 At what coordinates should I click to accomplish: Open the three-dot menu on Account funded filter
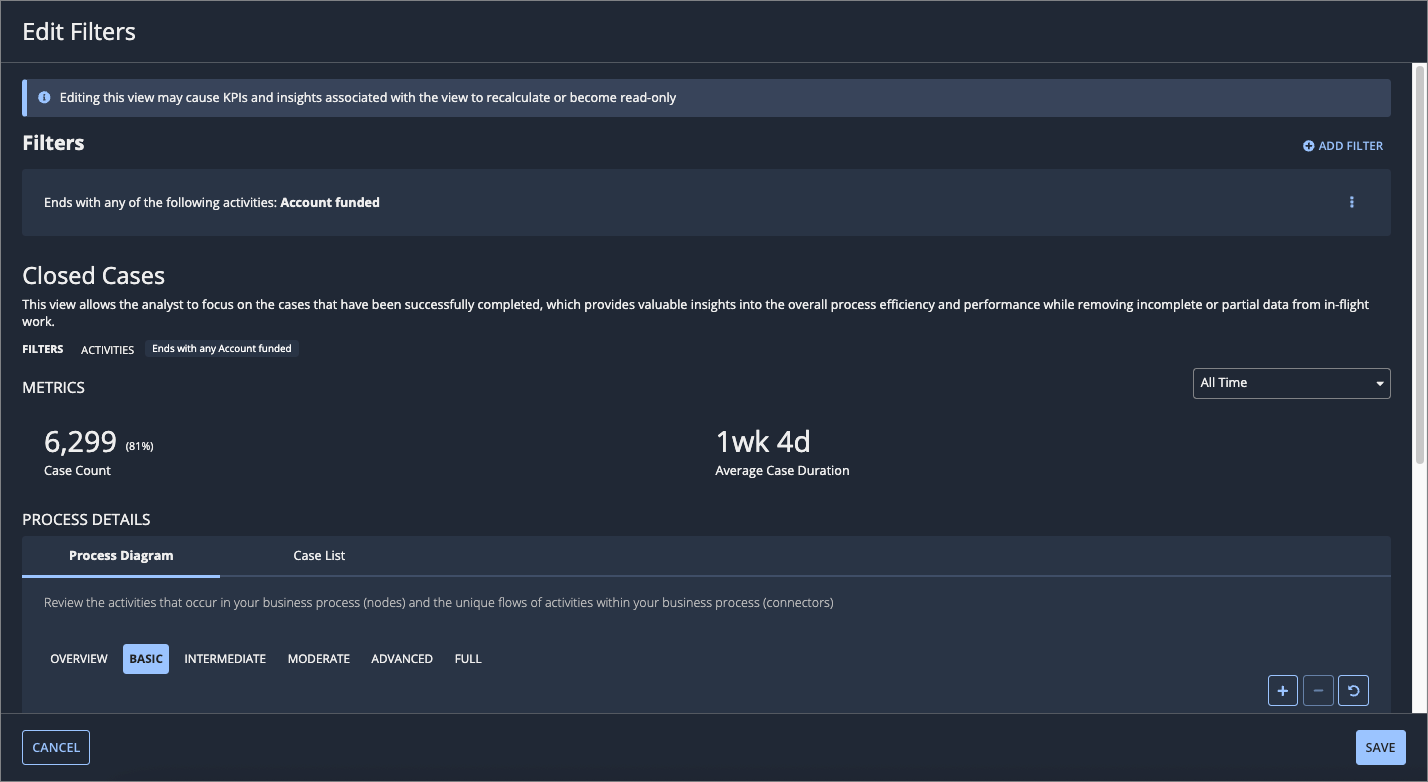1351,202
